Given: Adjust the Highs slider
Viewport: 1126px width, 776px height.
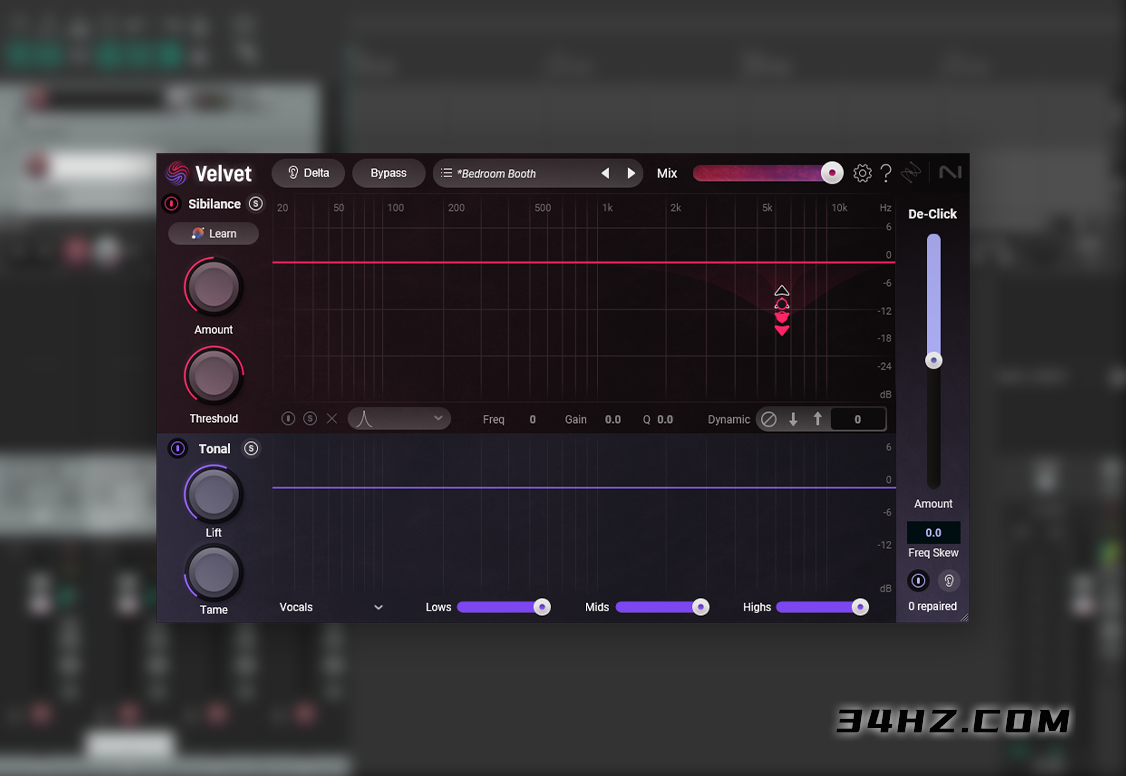Looking at the screenshot, I should (822, 607).
